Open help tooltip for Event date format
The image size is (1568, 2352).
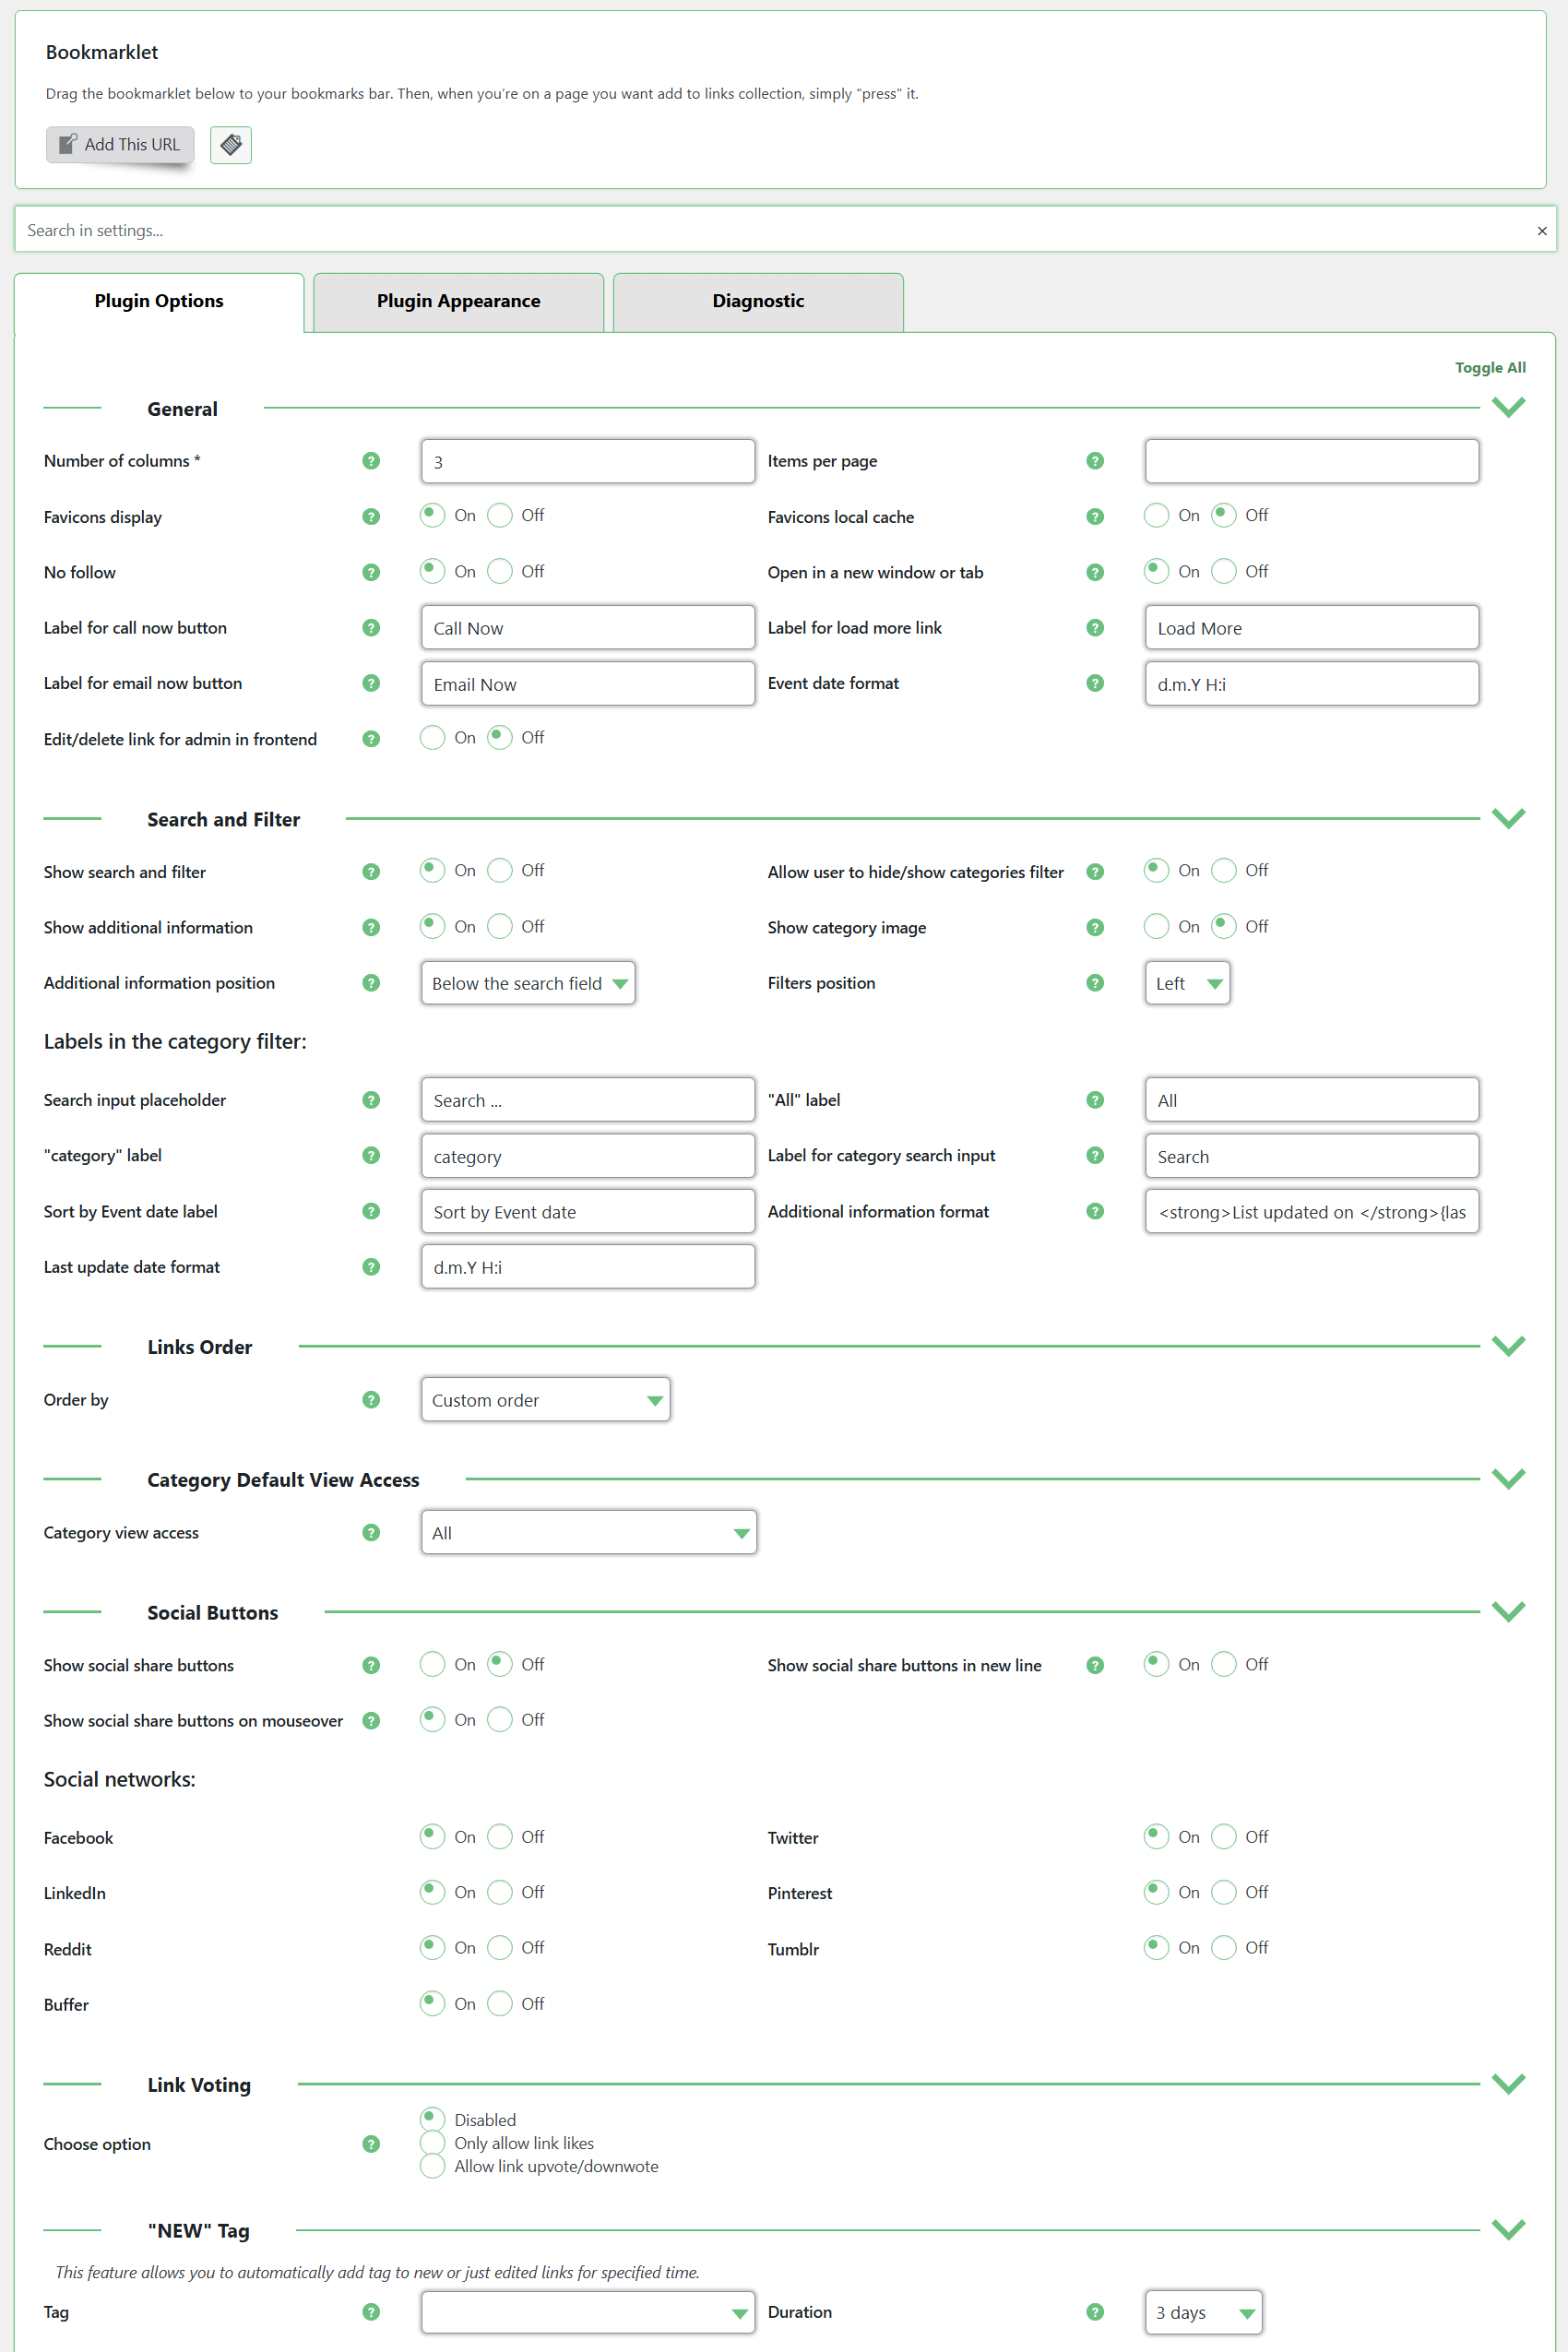(x=1094, y=683)
